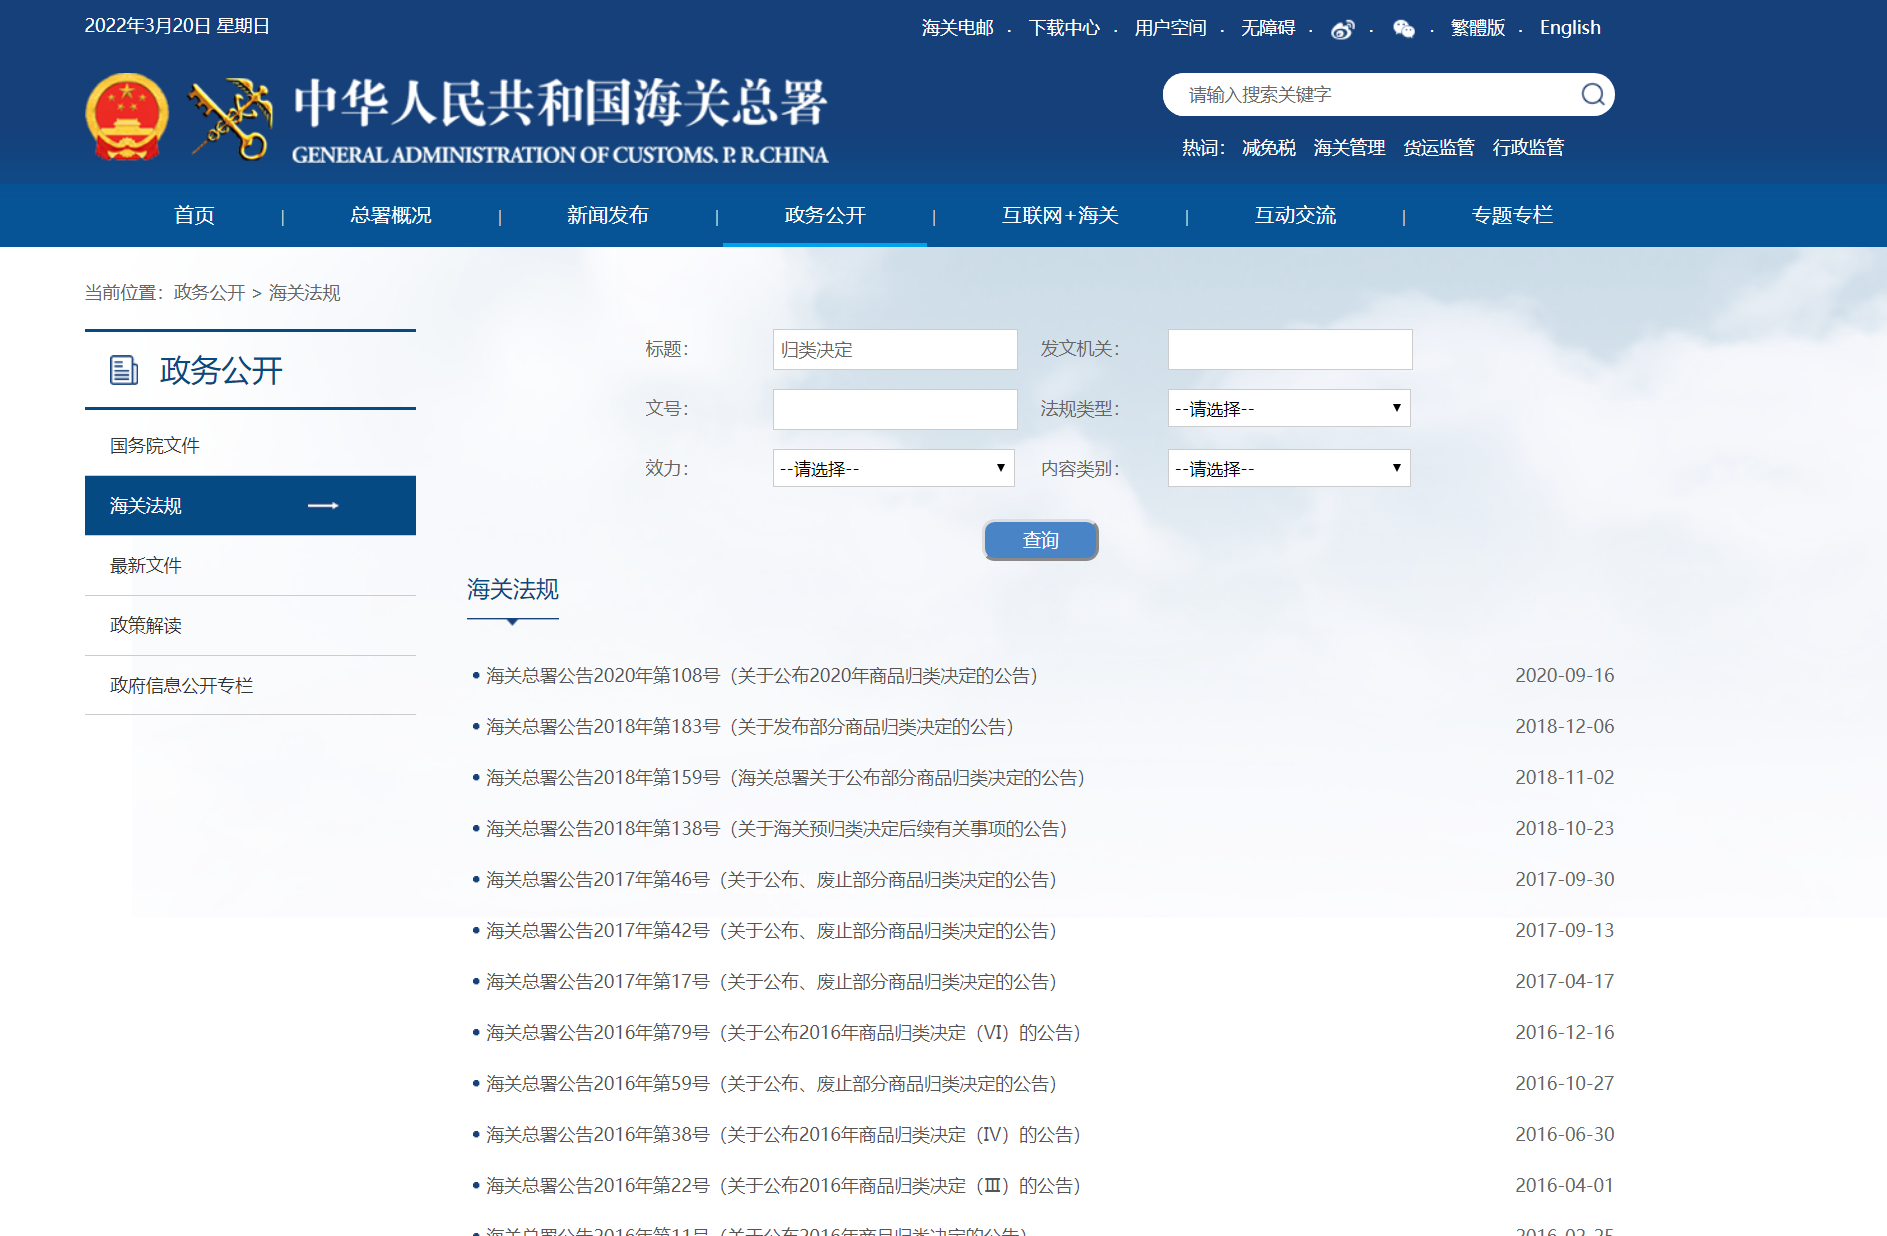This screenshot has width=1887, height=1236.
Task: Click the customs caduceus emblem
Action: [x=227, y=115]
